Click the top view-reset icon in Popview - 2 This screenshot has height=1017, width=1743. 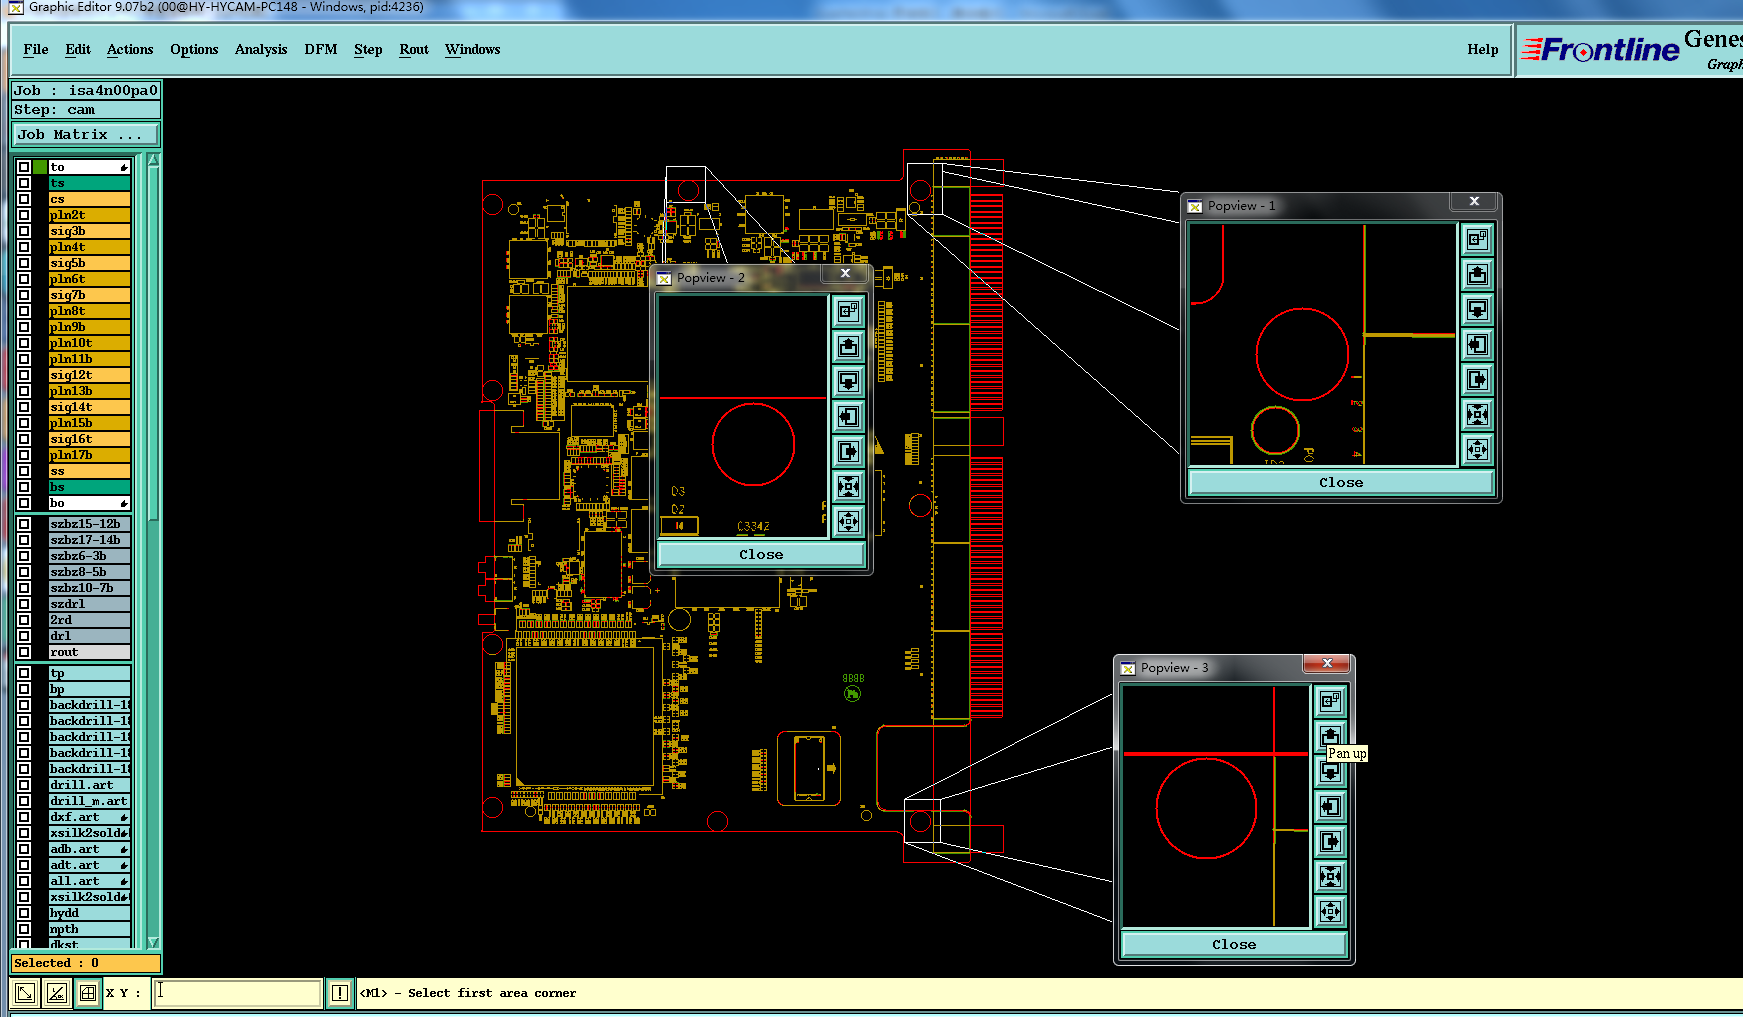(x=848, y=311)
